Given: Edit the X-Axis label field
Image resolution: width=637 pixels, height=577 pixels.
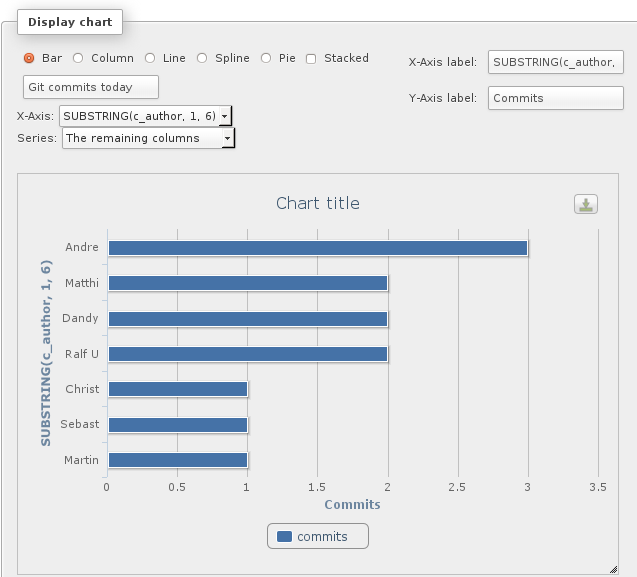Looking at the screenshot, I should tap(555, 62).
